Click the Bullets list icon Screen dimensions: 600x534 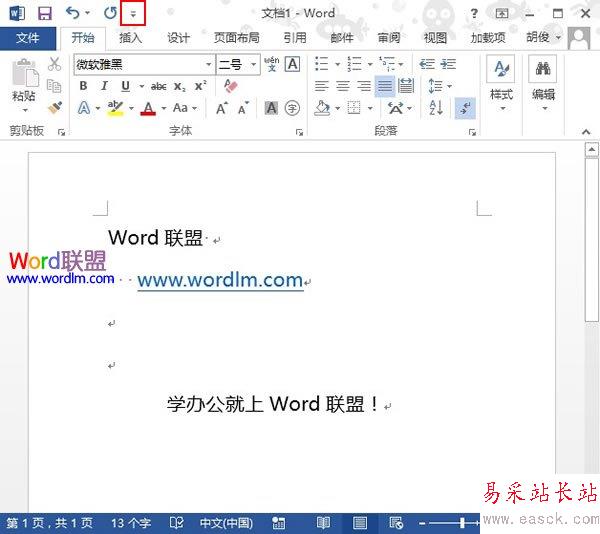(x=321, y=64)
